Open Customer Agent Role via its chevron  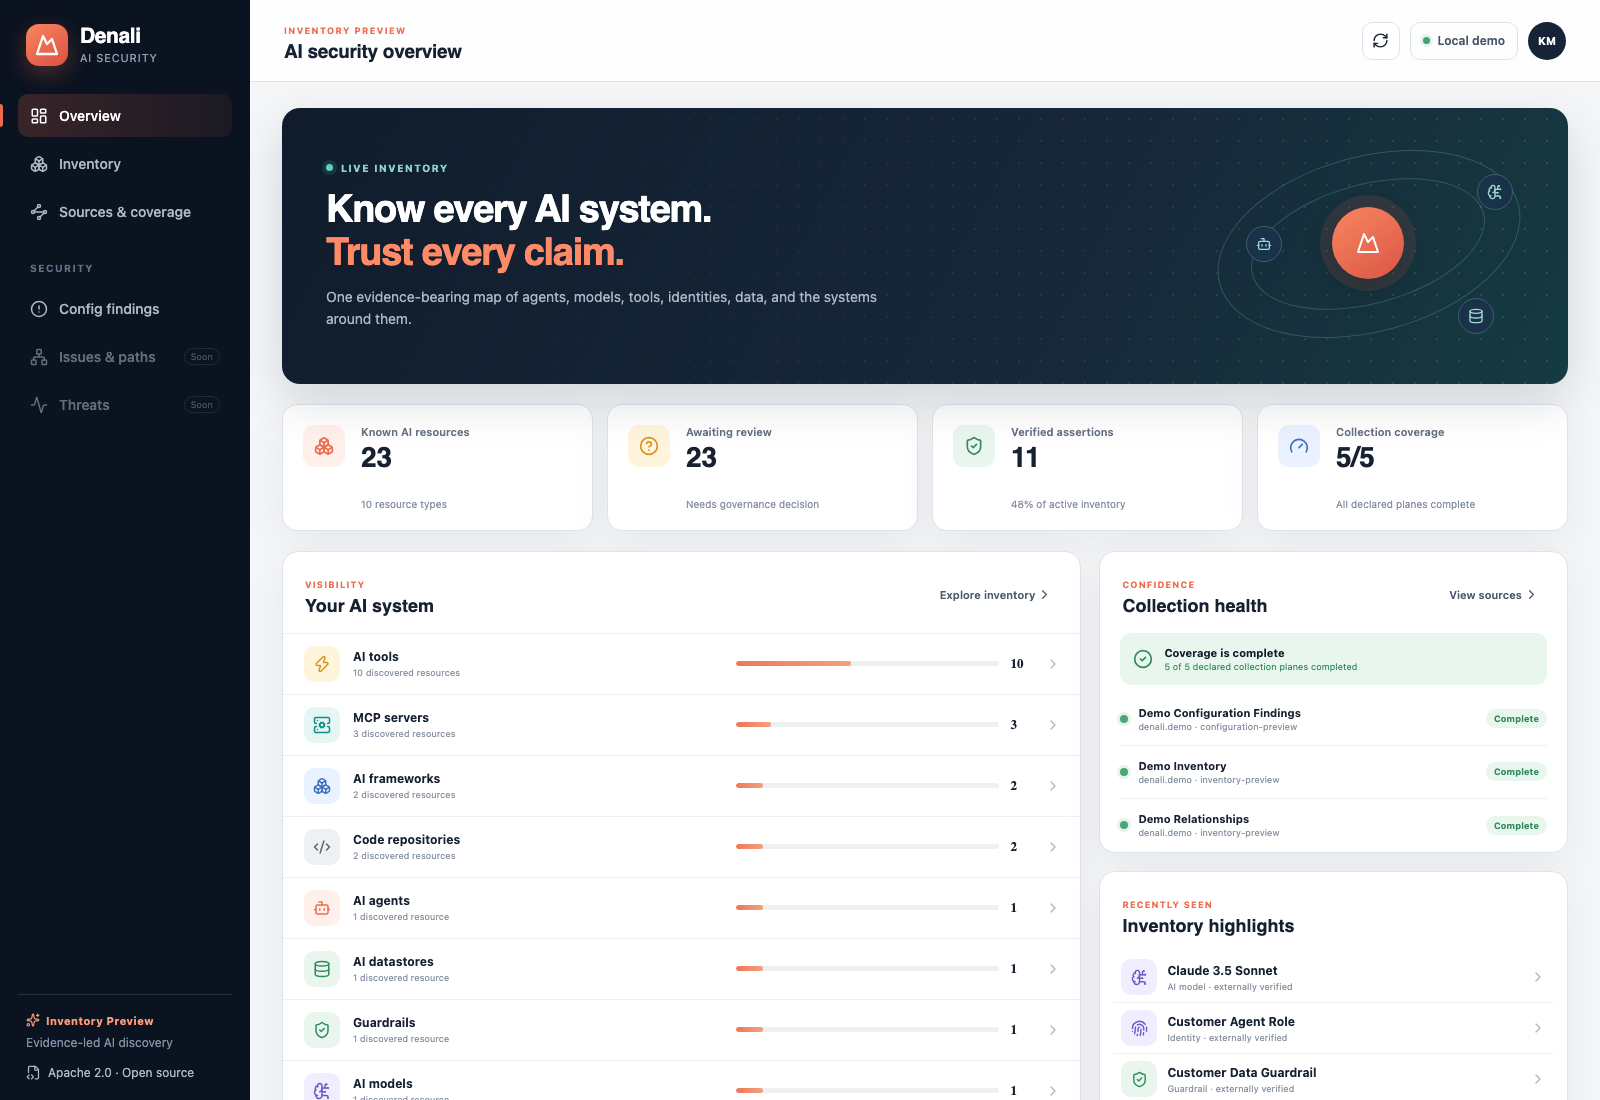[x=1538, y=1028]
